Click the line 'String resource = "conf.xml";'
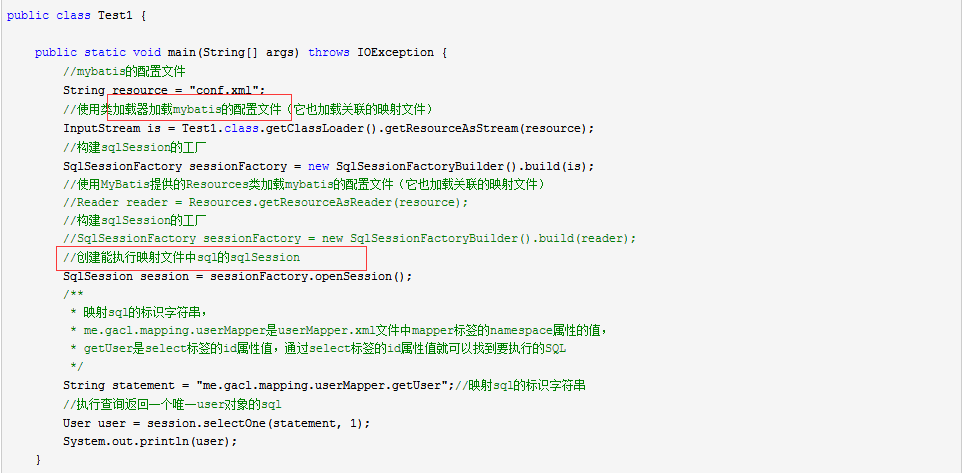967x473 pixels. coord(164,90)
